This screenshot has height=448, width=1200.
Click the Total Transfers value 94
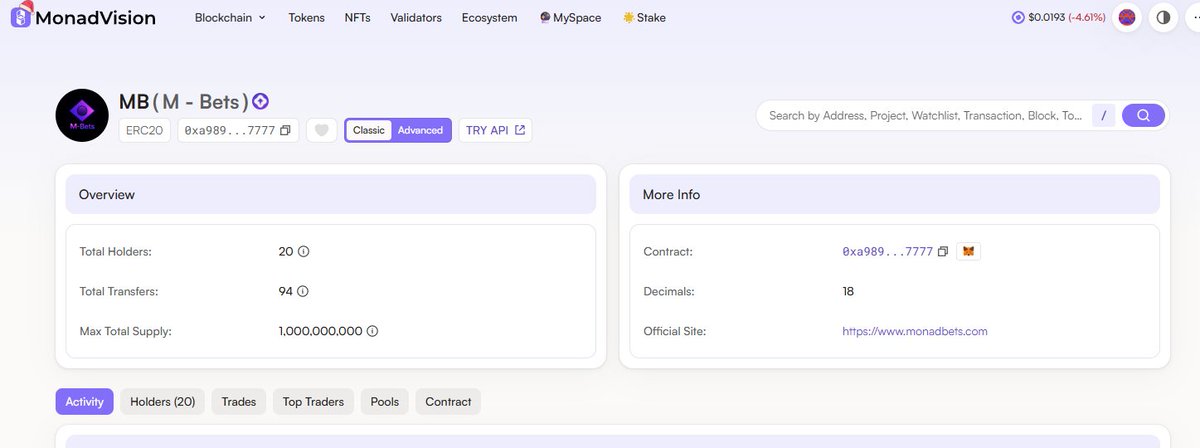point(285,291)
